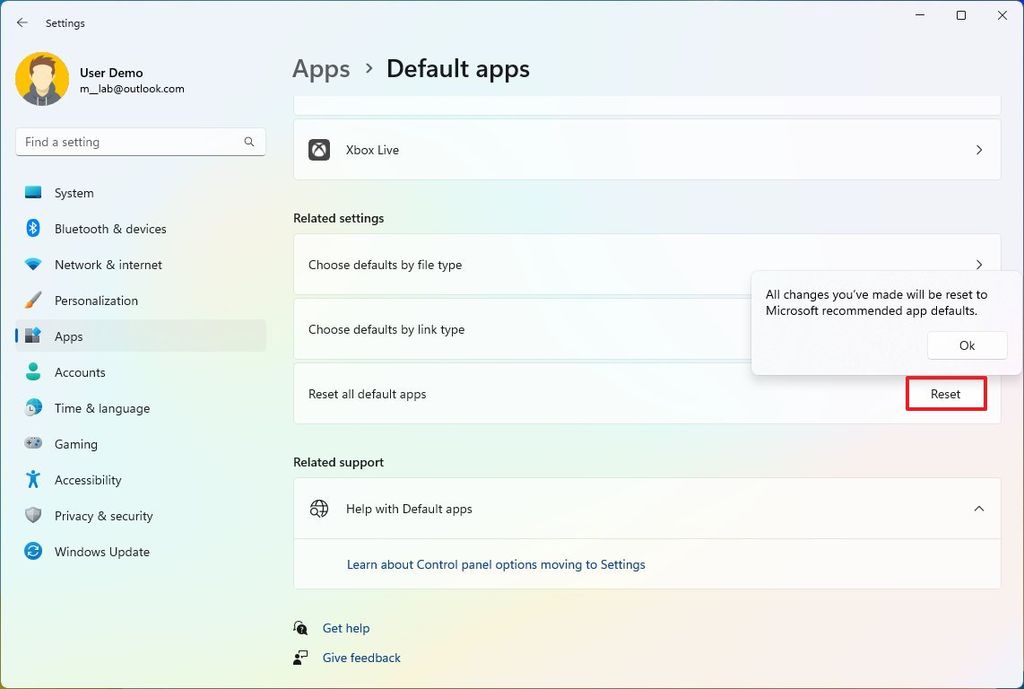The height and width of the screenshot is (689, 1024).
Task: Click the globe icon next to Help with Default apps
Action: point(319,508)
